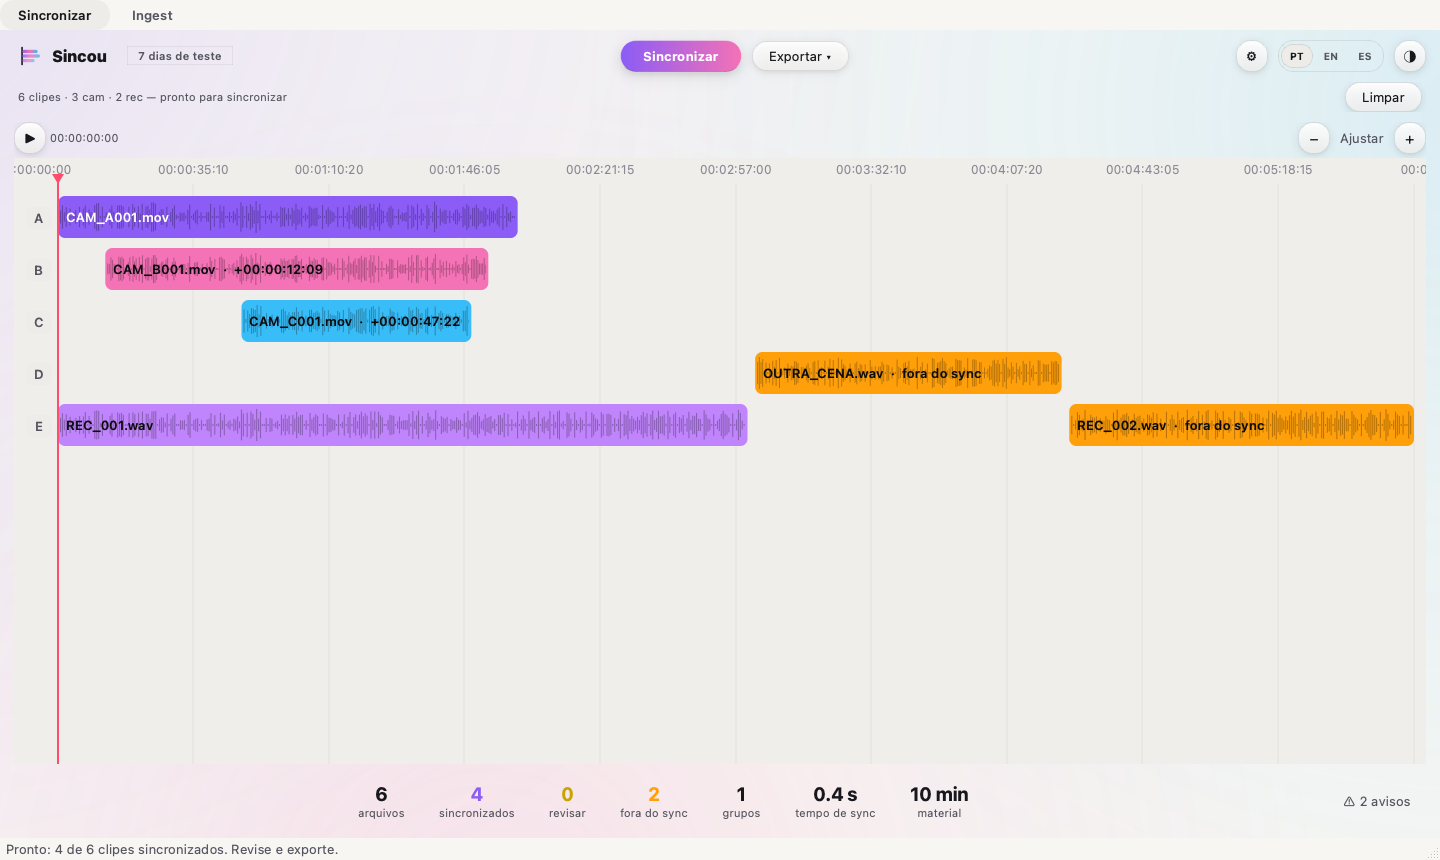The image size is (1440, 860).
Task: Click the purple Sincronizar button
Action: pyautogui.click(x=681, y=56)
